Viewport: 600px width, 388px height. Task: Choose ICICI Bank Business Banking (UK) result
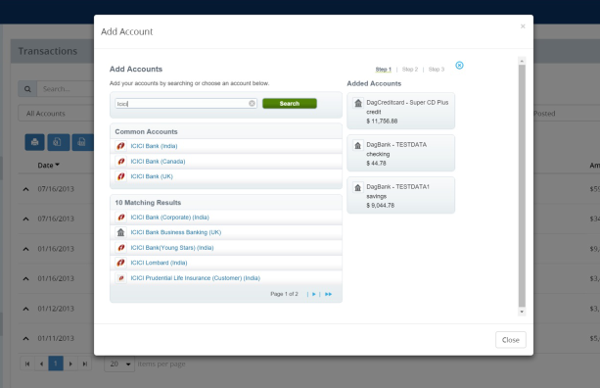(176, 232)
